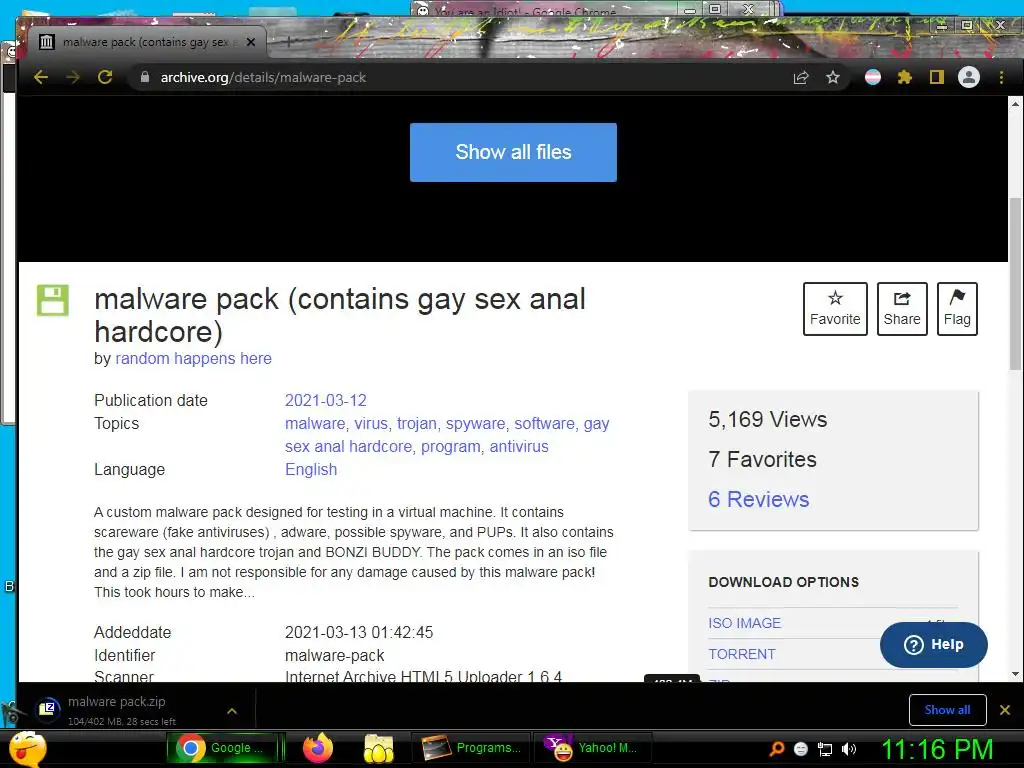Click the Addeddate value 2021-03-13 01:42:45
The width and height of the screenshot is (1024, 768).
click(x=359, y=633)
